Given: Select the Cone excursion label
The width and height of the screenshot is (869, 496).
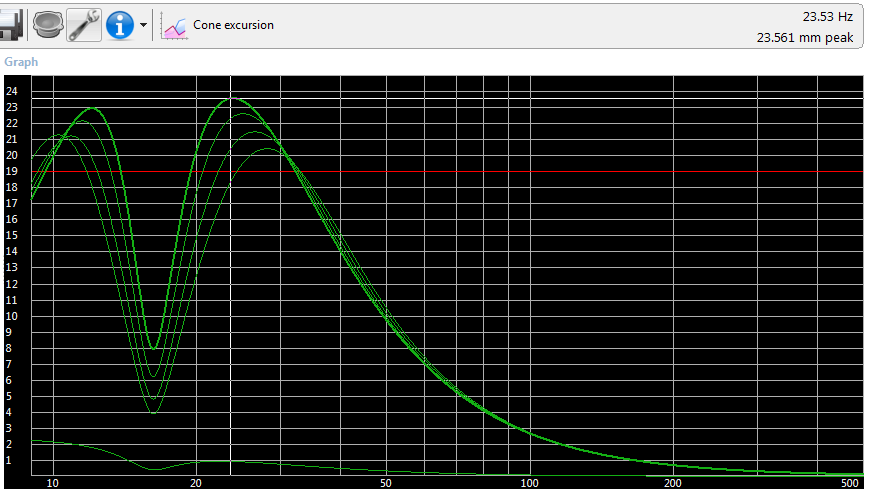Looking at the screenshot, I should click(x=233, y=25).
